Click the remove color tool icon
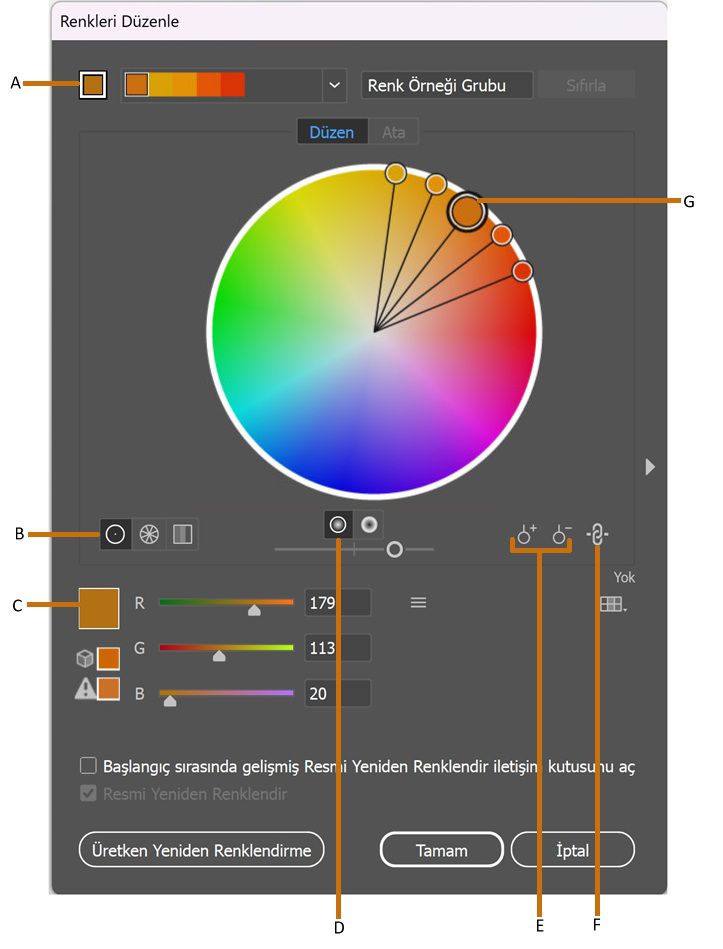 tap(562, 535)
